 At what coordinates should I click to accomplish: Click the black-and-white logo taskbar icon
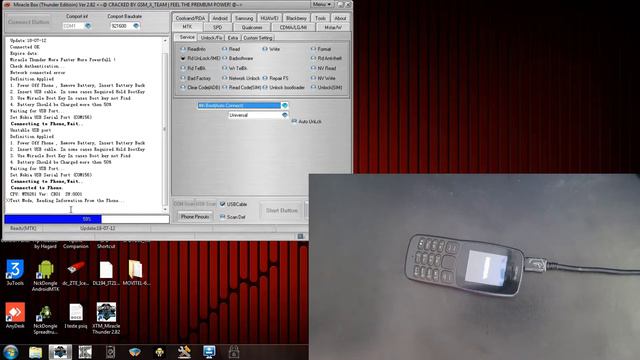(85, 352)
